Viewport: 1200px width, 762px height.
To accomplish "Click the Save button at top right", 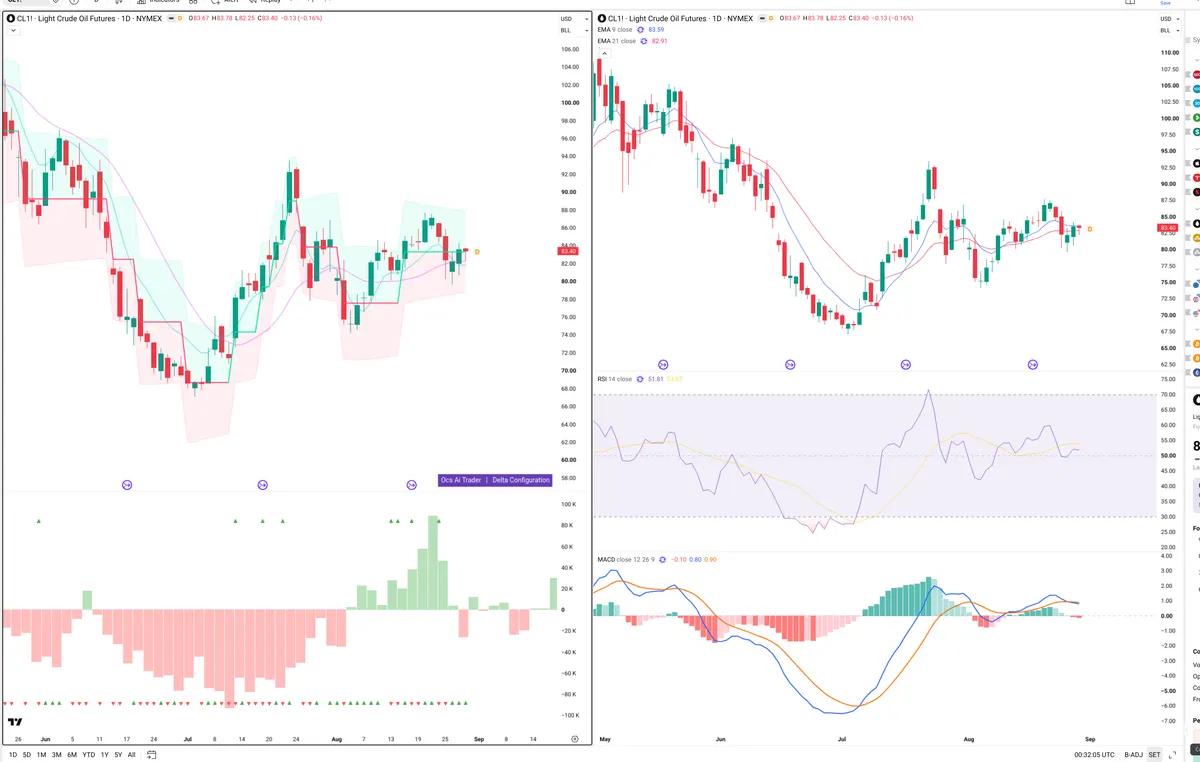I will (1165, 3).
